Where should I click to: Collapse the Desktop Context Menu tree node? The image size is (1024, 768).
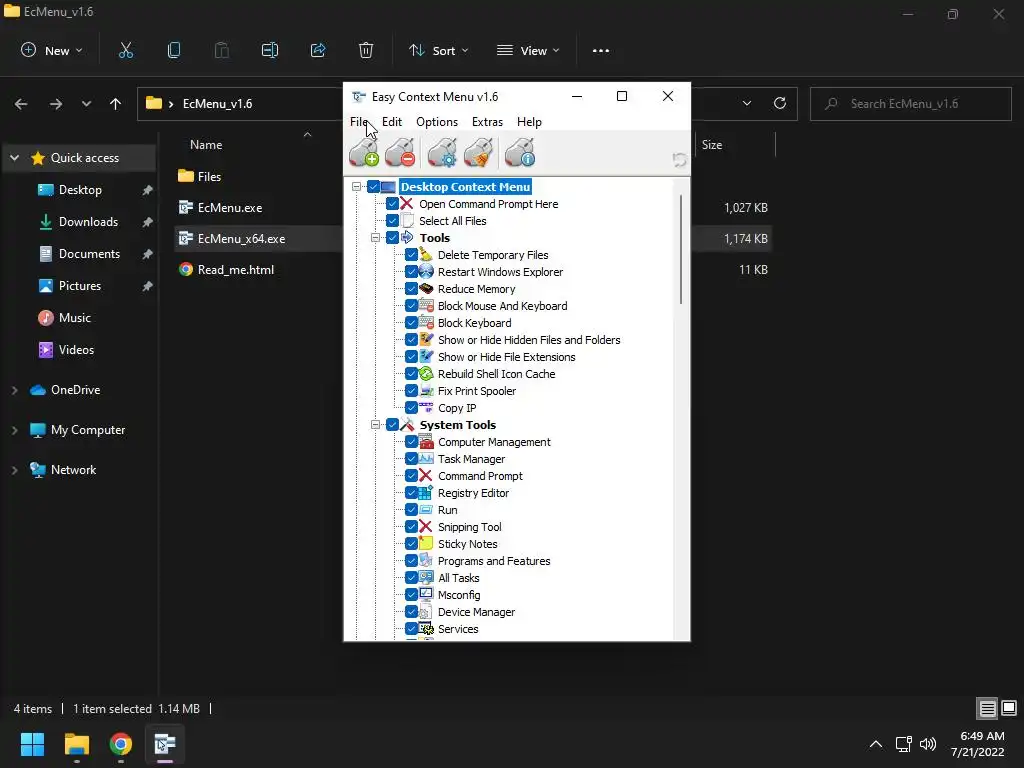point(357,187)
